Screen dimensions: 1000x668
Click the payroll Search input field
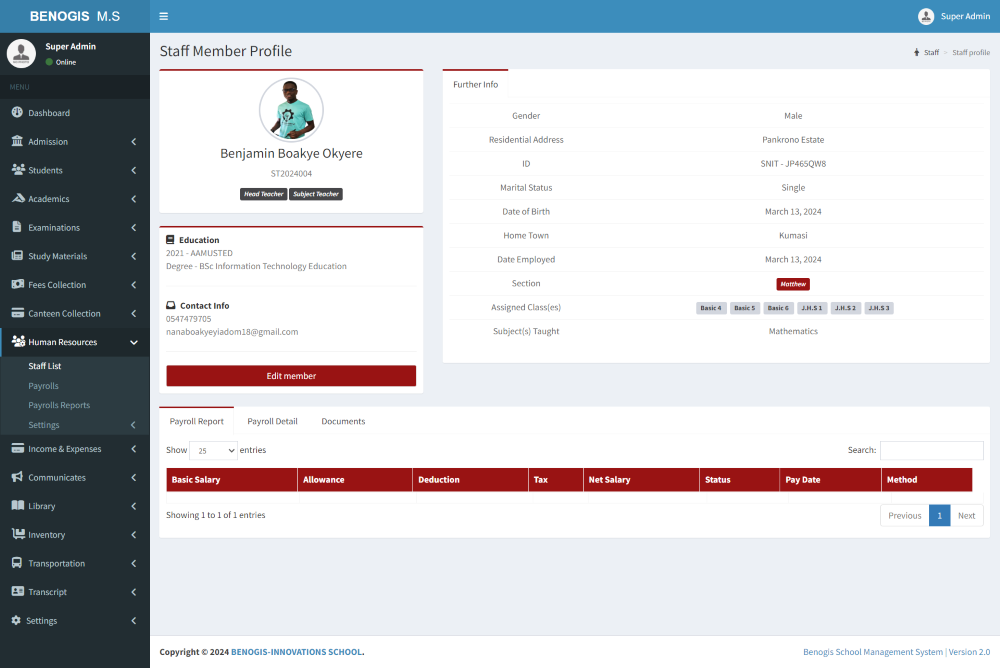pos(931,451)
